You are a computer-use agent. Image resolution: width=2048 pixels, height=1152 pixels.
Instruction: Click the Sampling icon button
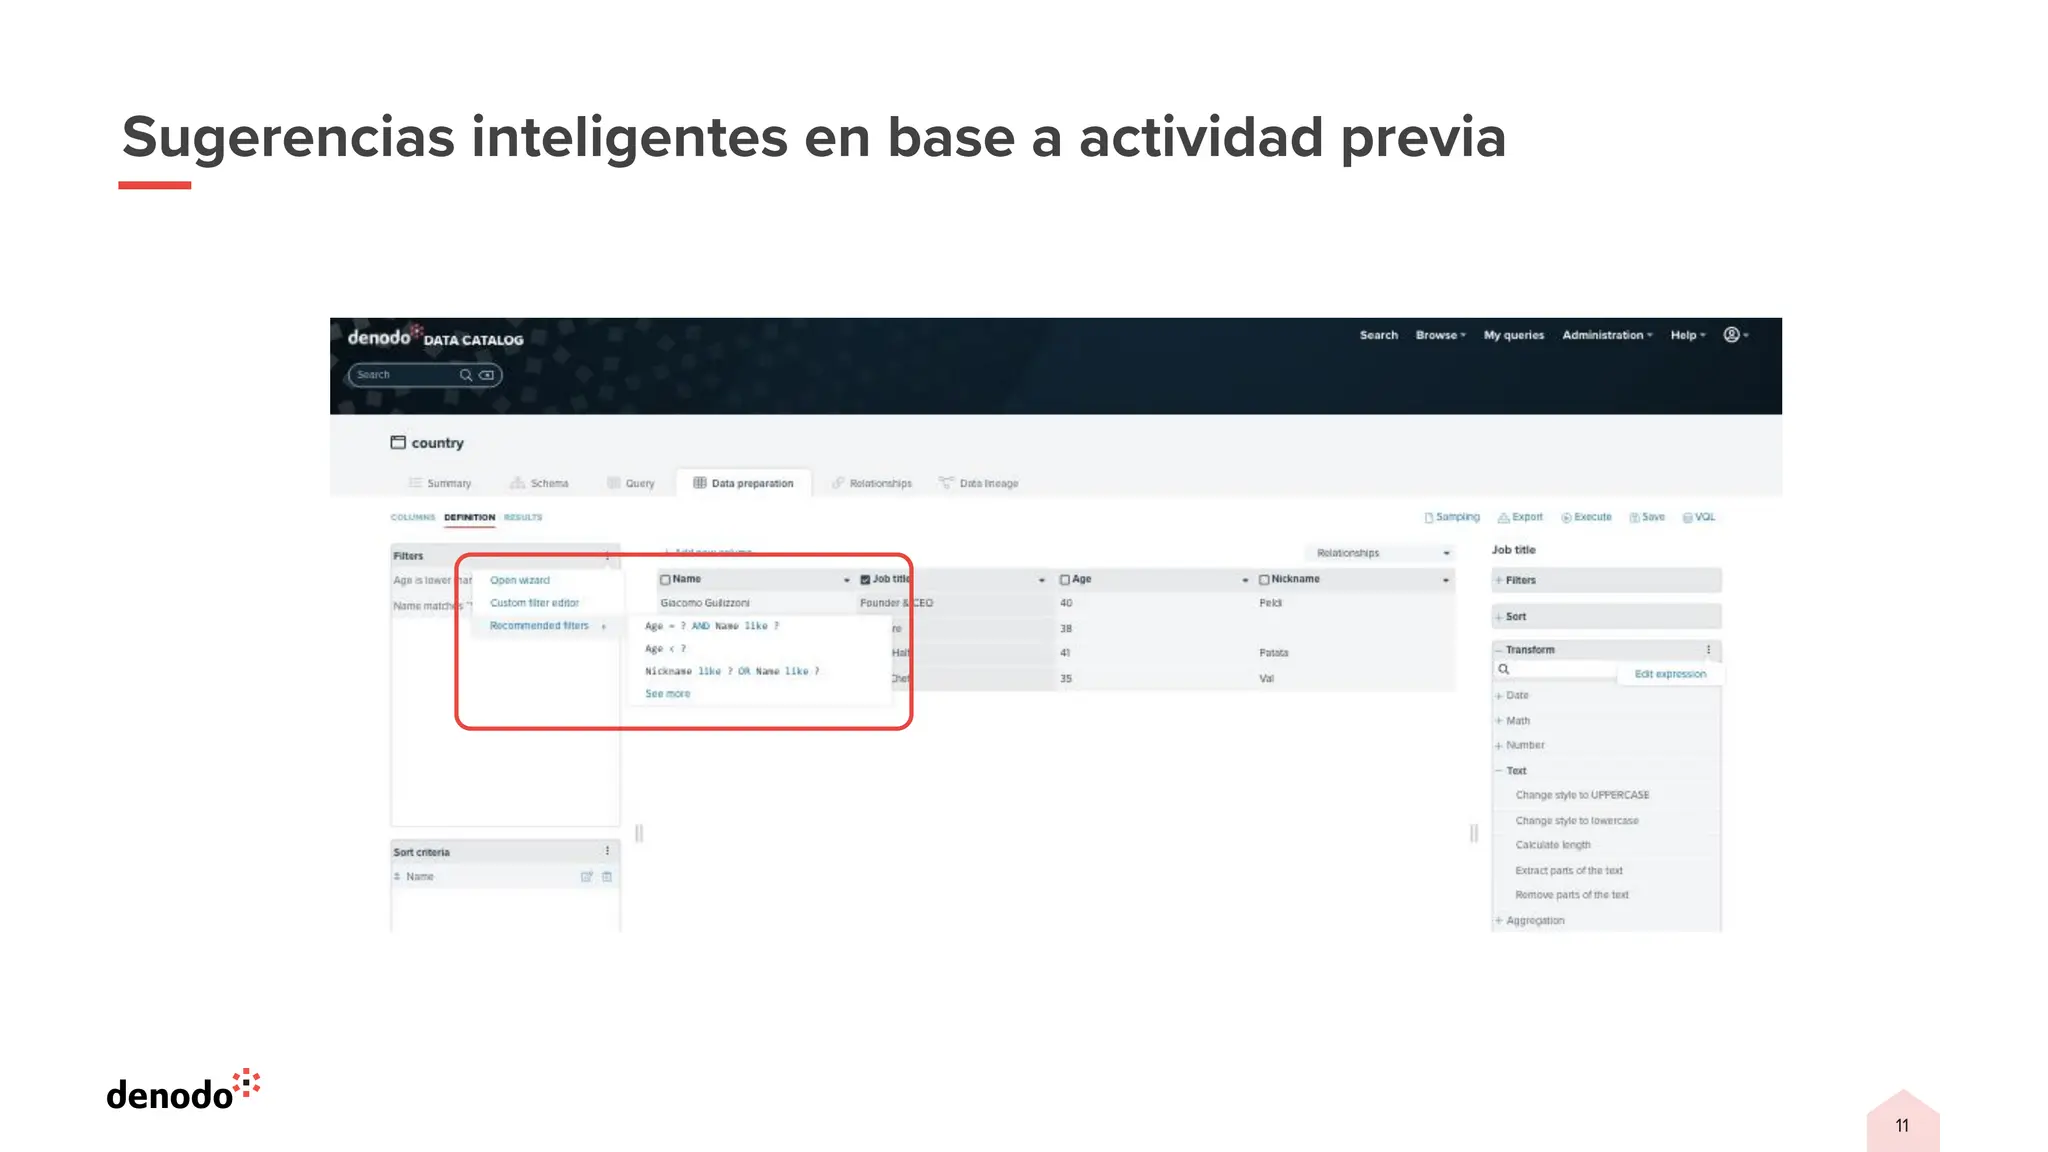click(1429, 518)
